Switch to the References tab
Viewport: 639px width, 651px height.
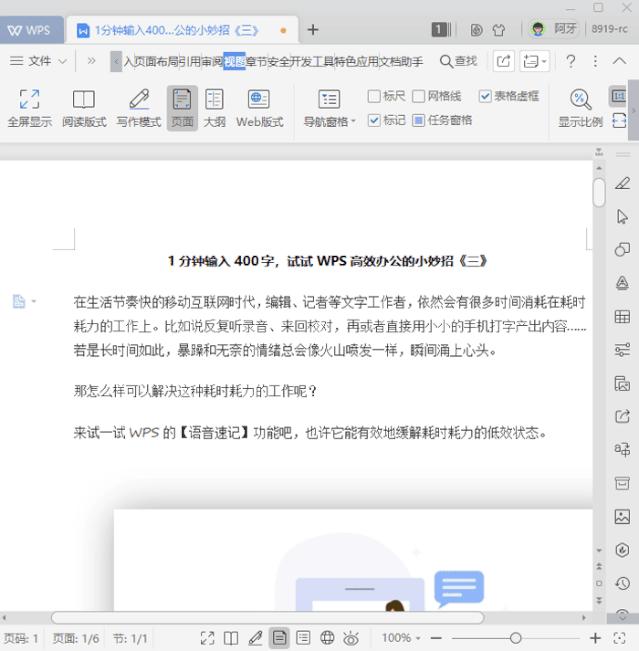[190, 62]
